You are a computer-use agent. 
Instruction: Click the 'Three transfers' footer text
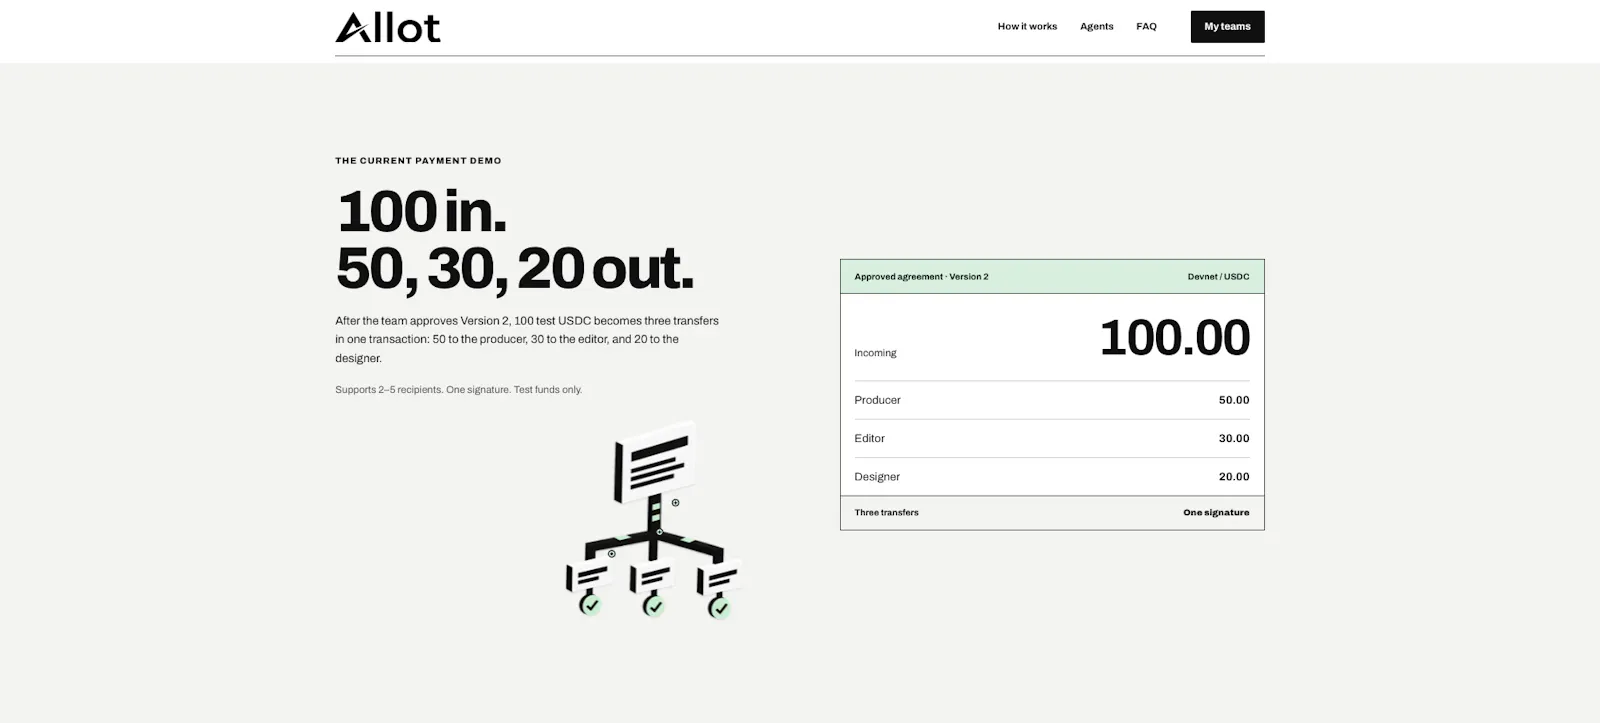point(886,512)
